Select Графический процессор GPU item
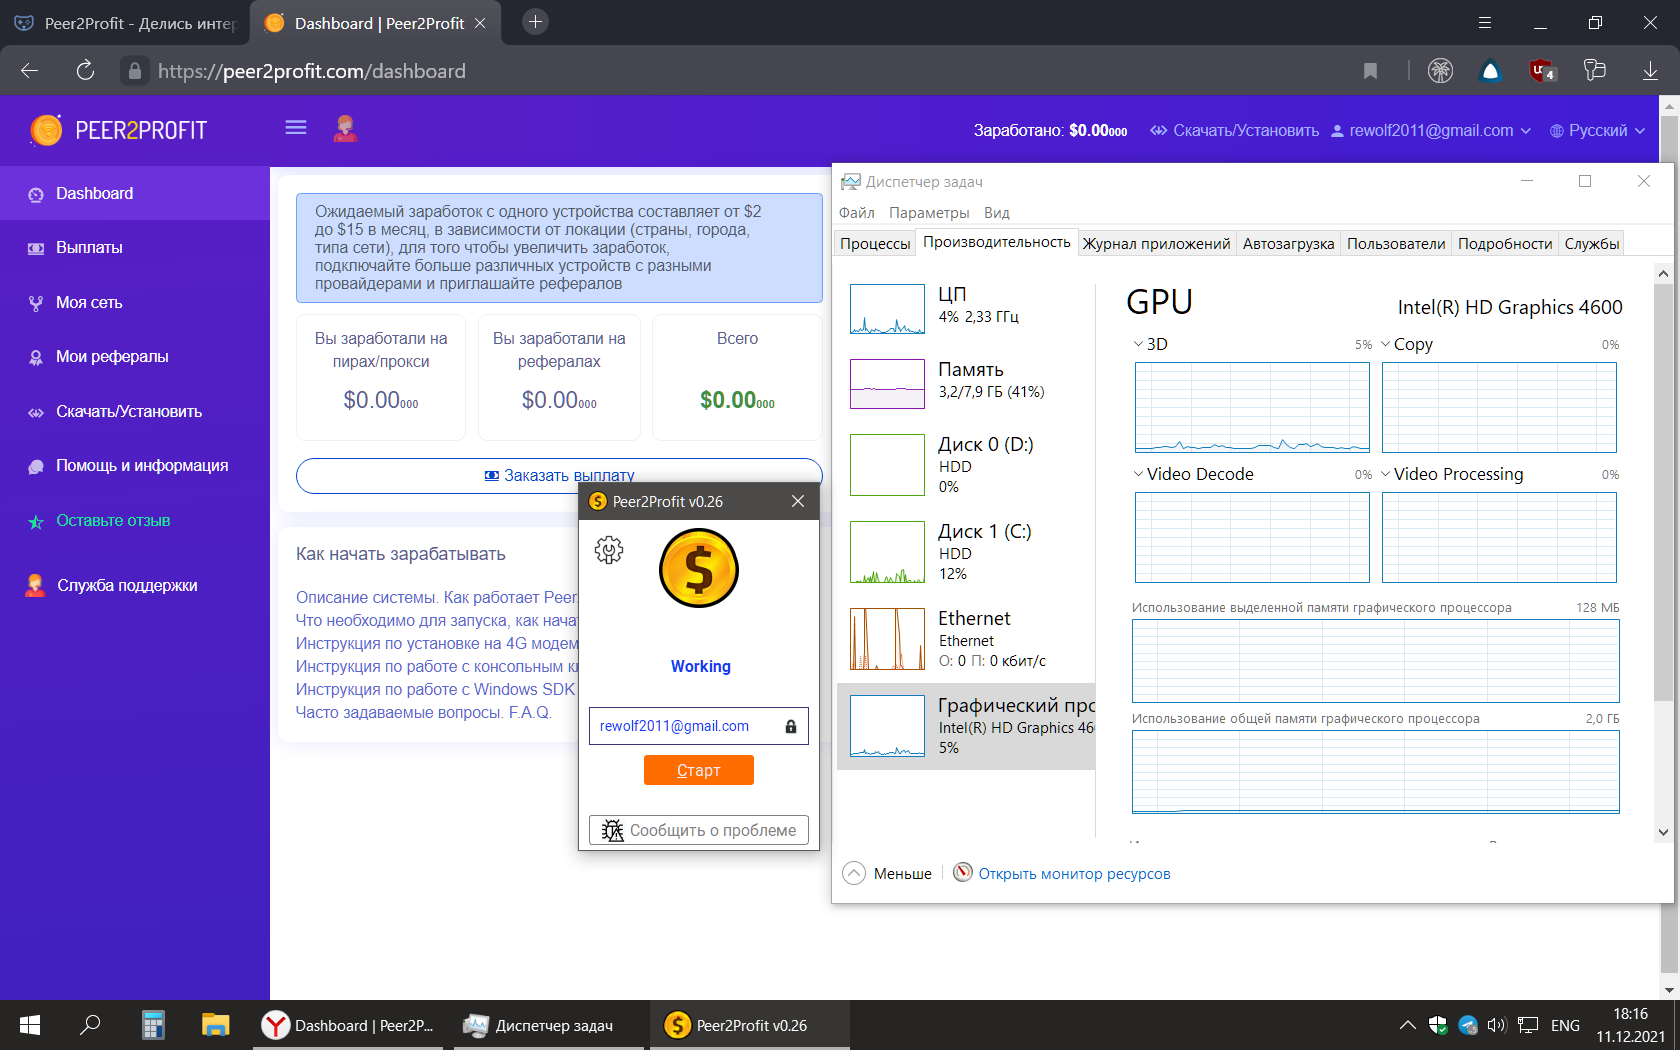This screenshot has height=1050, width=1680. click(x=965, y=726)
